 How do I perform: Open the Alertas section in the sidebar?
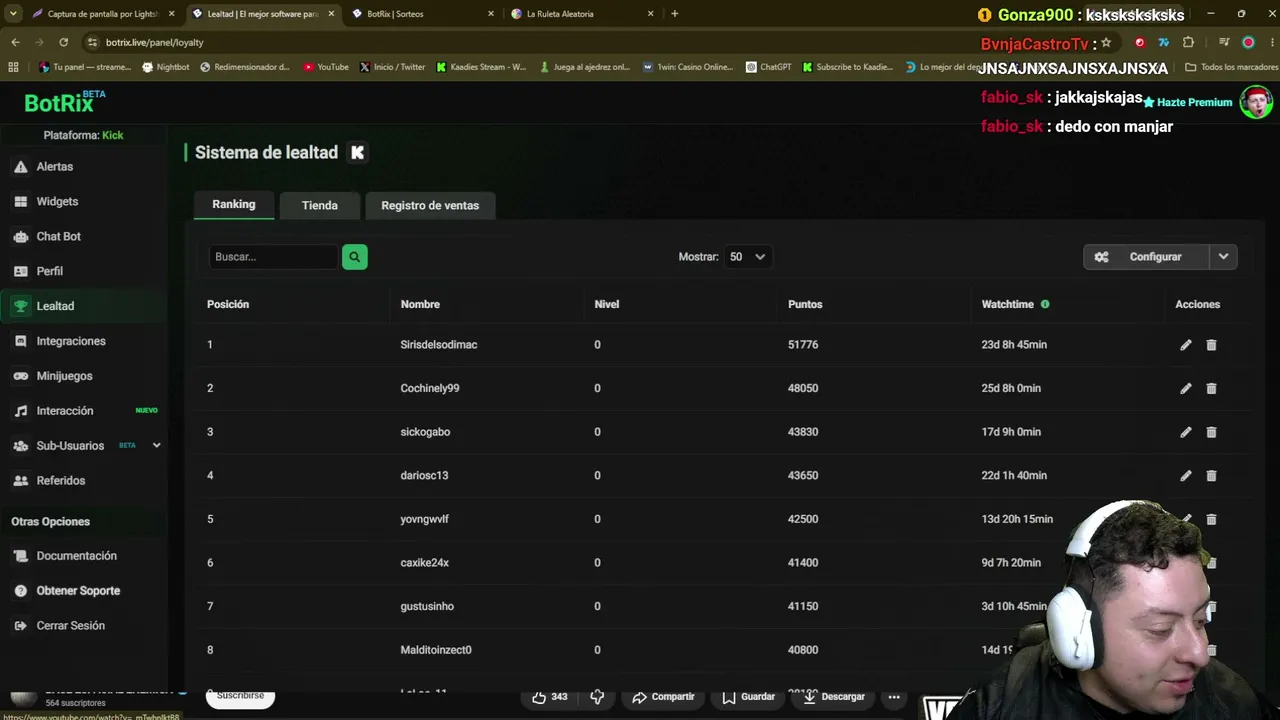55,167
